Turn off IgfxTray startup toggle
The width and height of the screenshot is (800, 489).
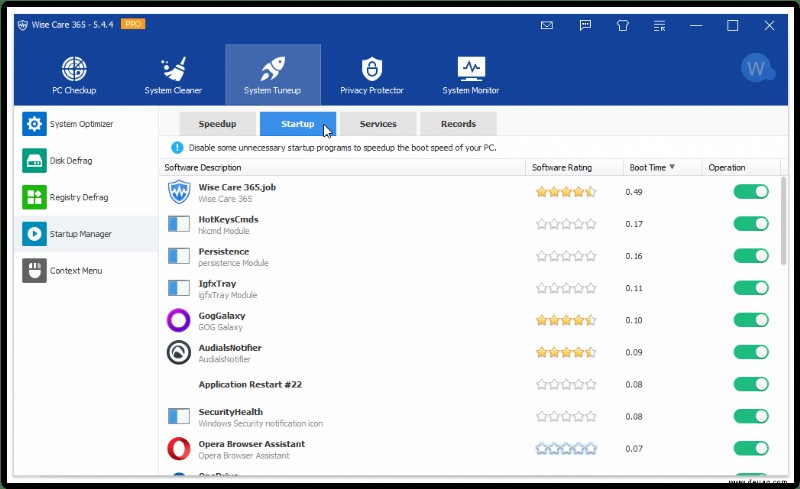click(x=751, y=288)
